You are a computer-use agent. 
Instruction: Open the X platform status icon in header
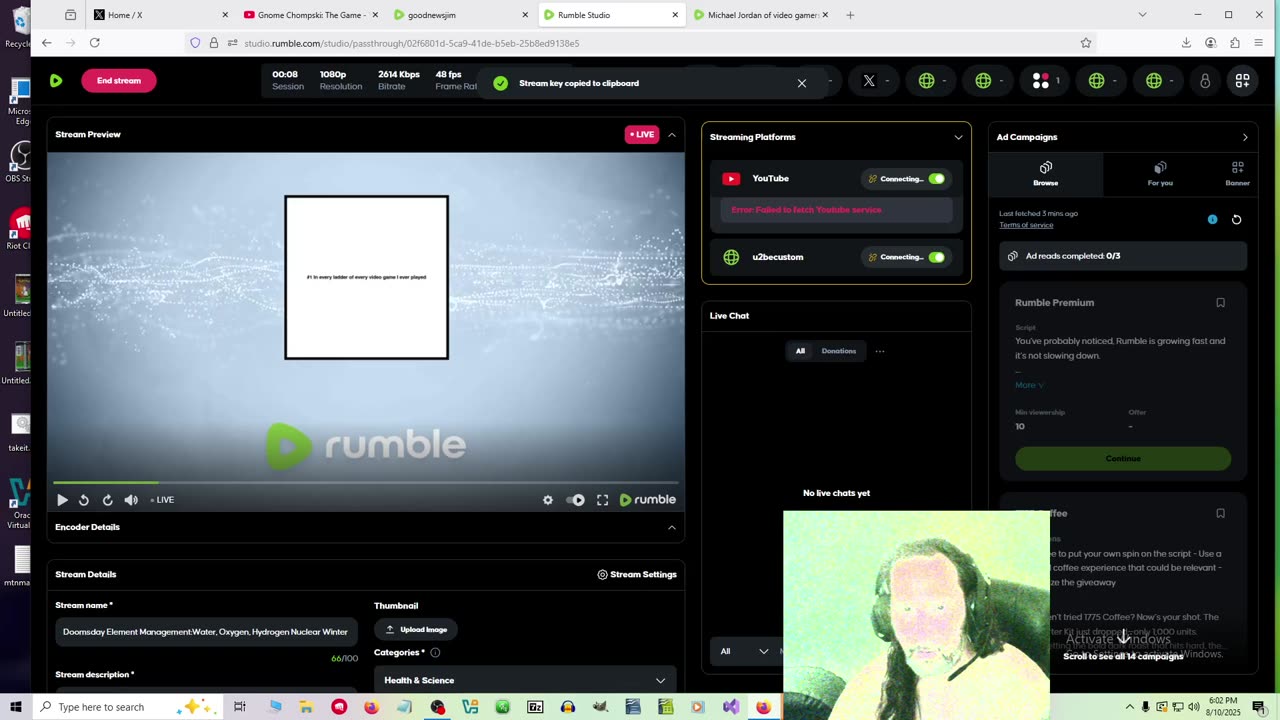869,81
